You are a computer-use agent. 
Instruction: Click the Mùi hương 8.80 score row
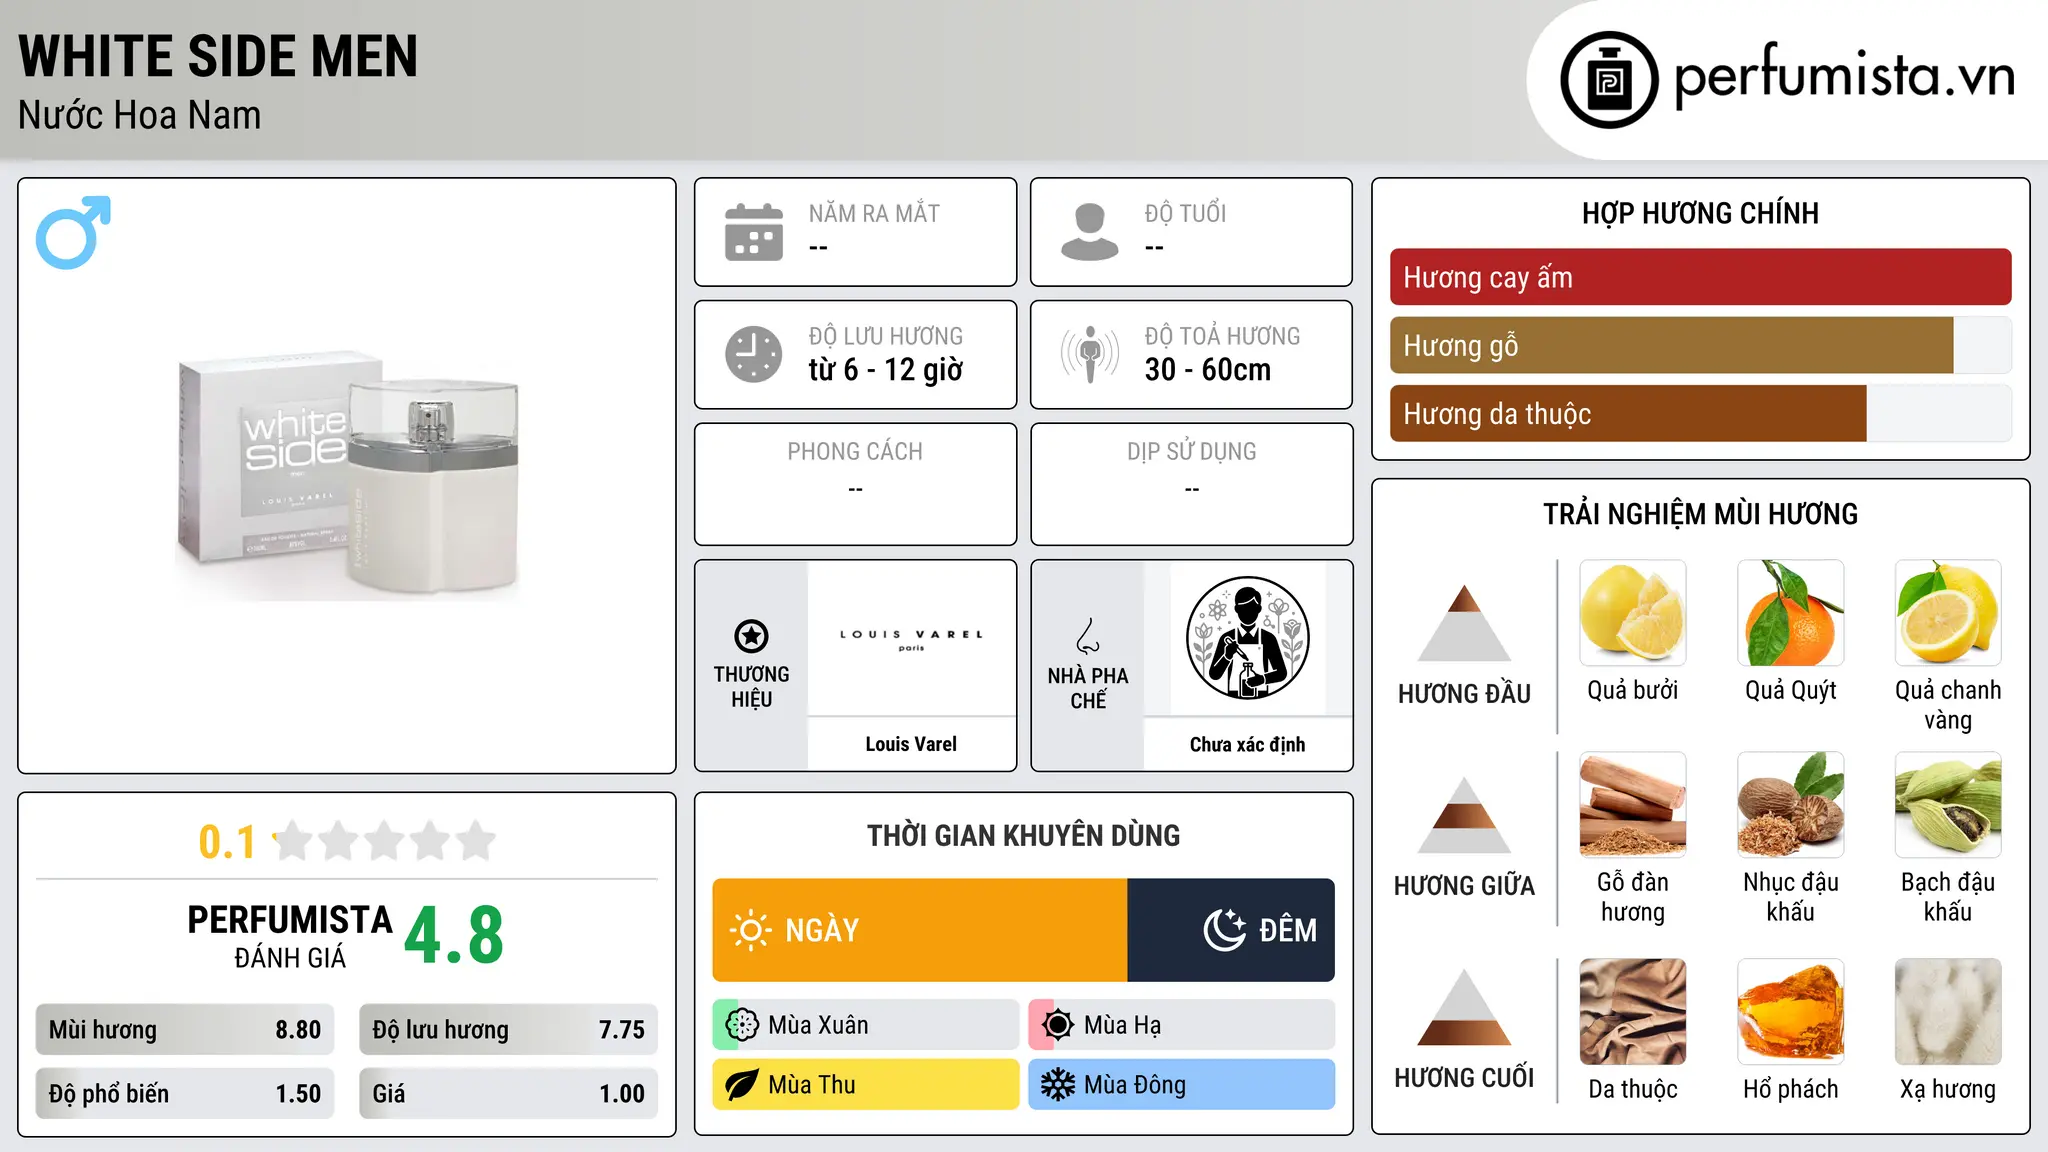tap(185, 1030)
